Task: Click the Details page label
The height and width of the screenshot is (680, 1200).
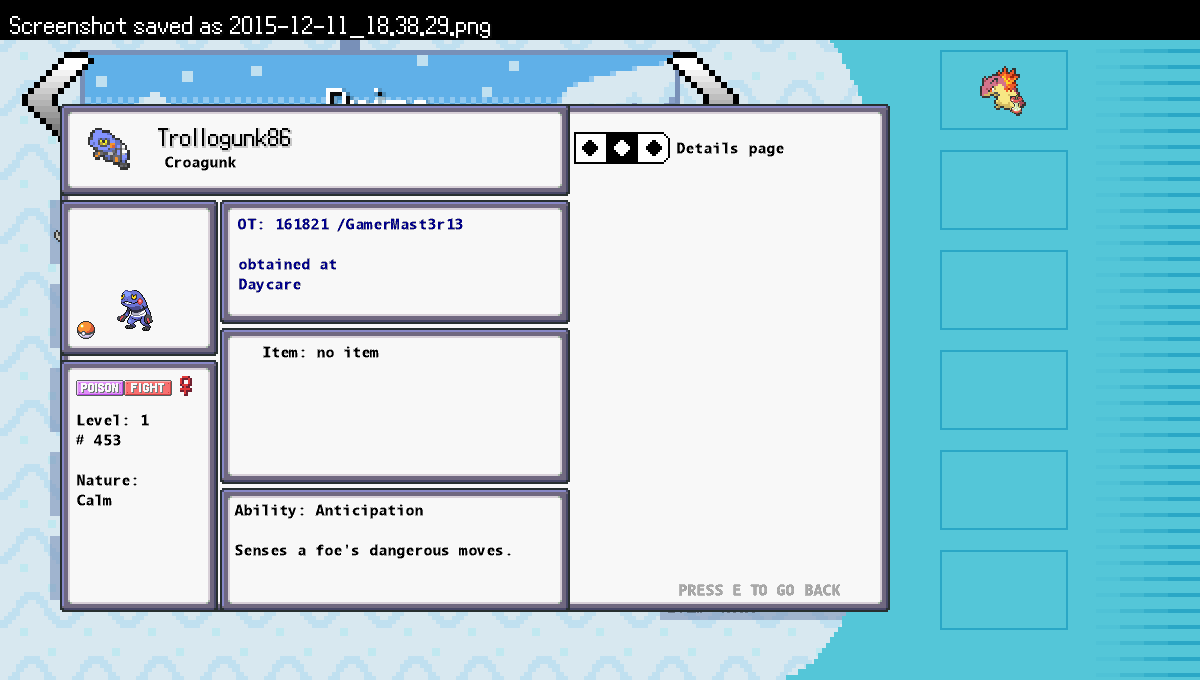Action: click(x=730, y=149)
